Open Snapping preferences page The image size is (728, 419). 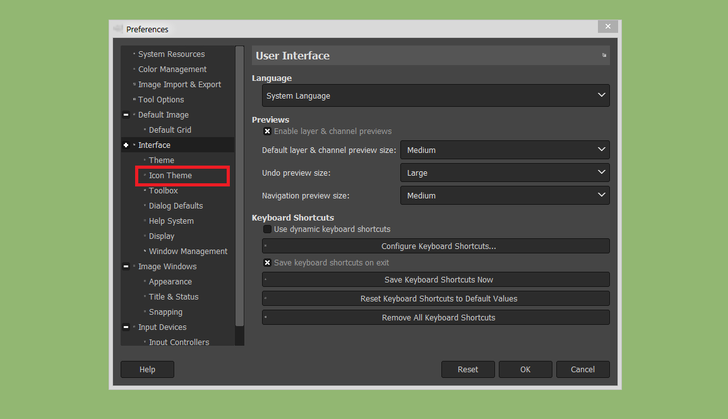pyautogui.click(x=165, y=312)
